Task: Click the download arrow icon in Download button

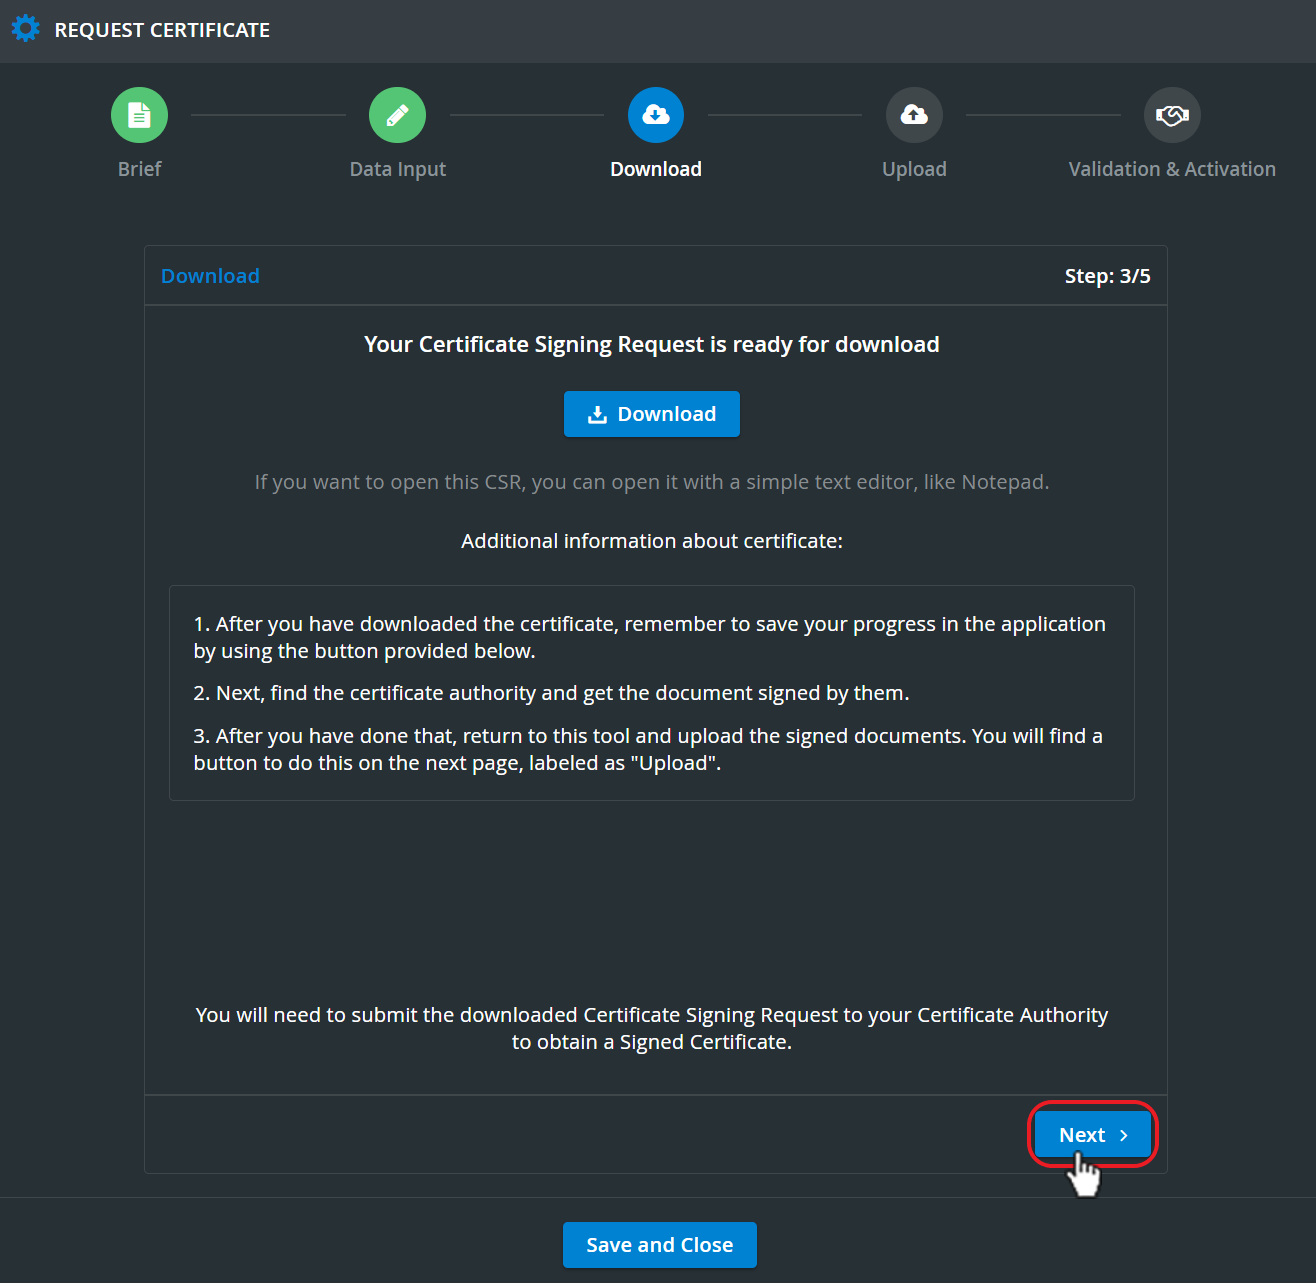Action: [597, 414]
